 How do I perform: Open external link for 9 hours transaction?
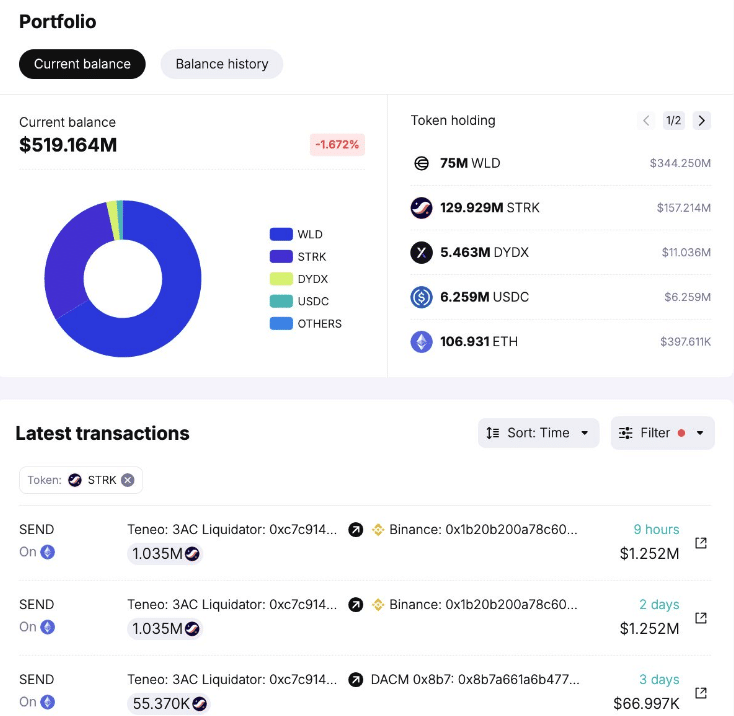(701, 543)
